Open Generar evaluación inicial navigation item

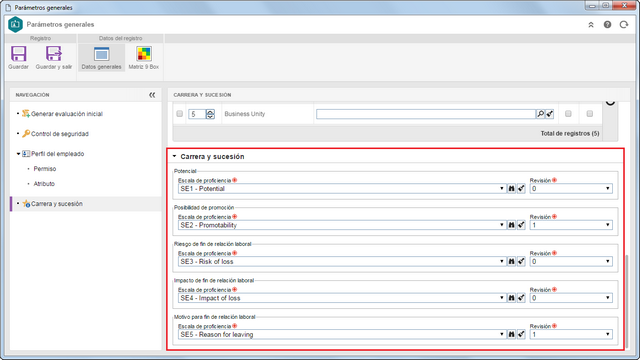(x=67, y=114)
